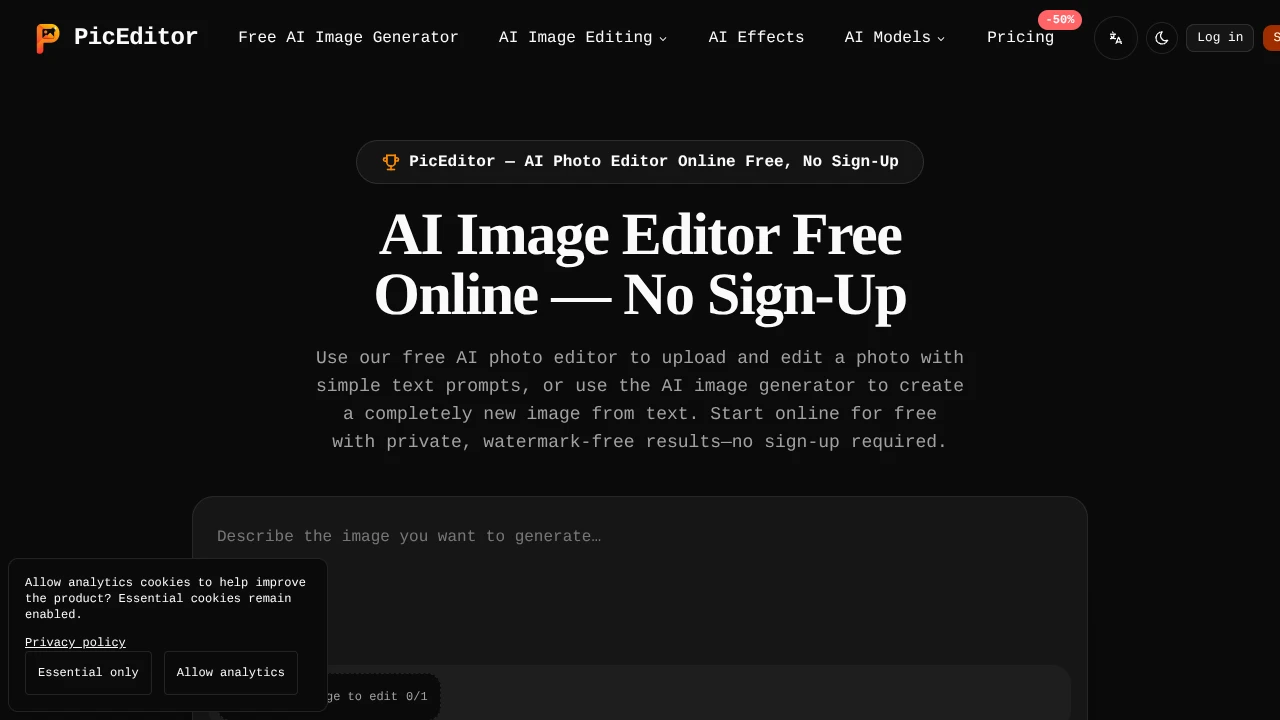Click the Log in button
Viewport: 1280px width, 720px height.
[1220, 38]
